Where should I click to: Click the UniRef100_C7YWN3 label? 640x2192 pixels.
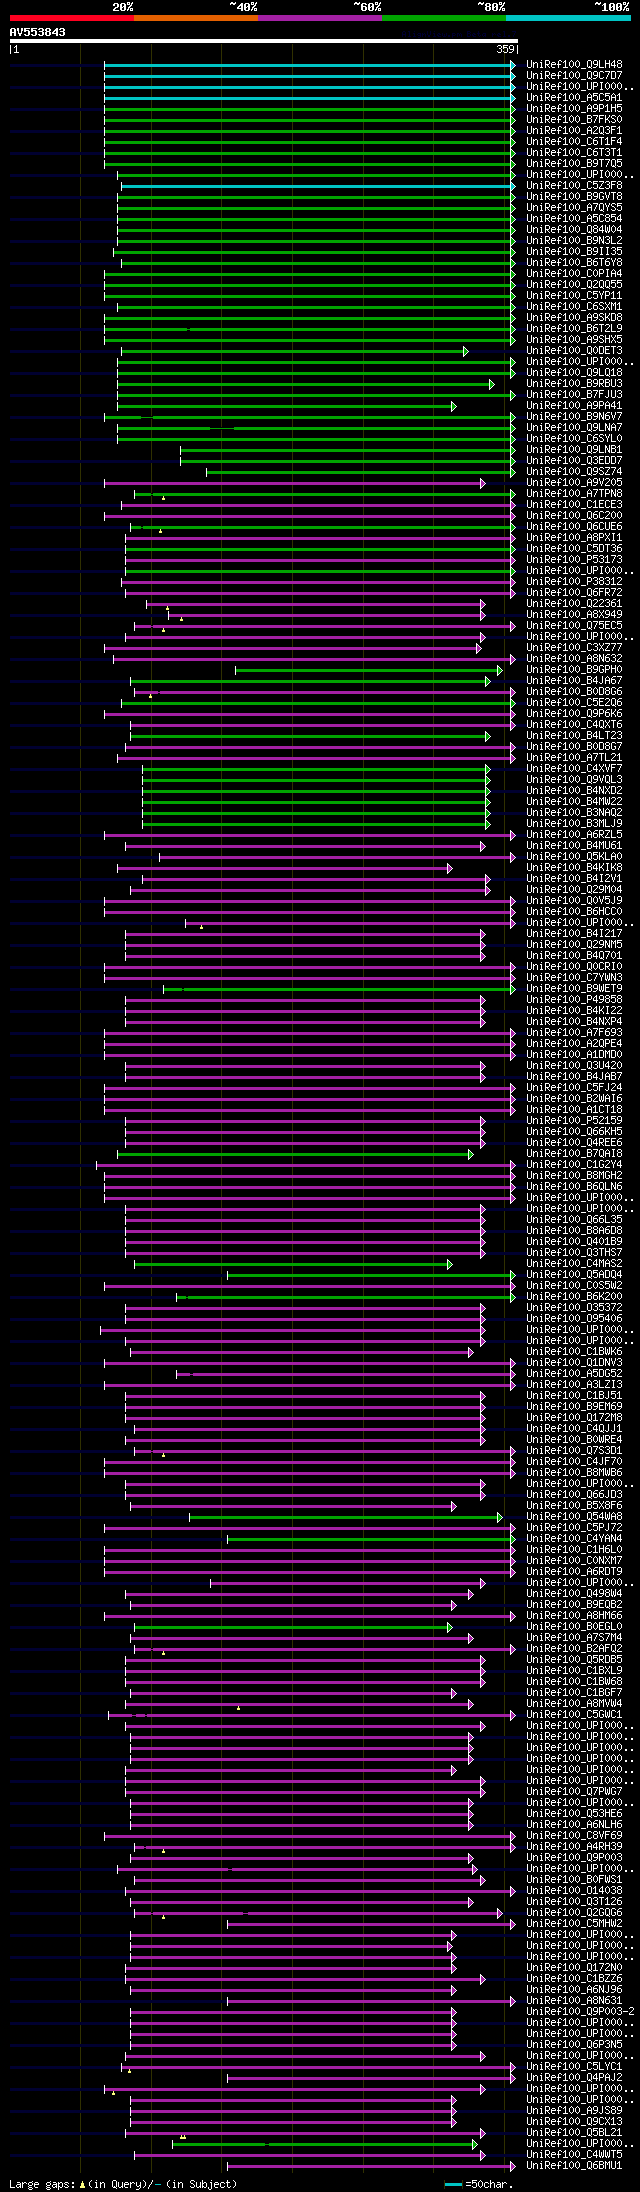click(x=574, y=978)
